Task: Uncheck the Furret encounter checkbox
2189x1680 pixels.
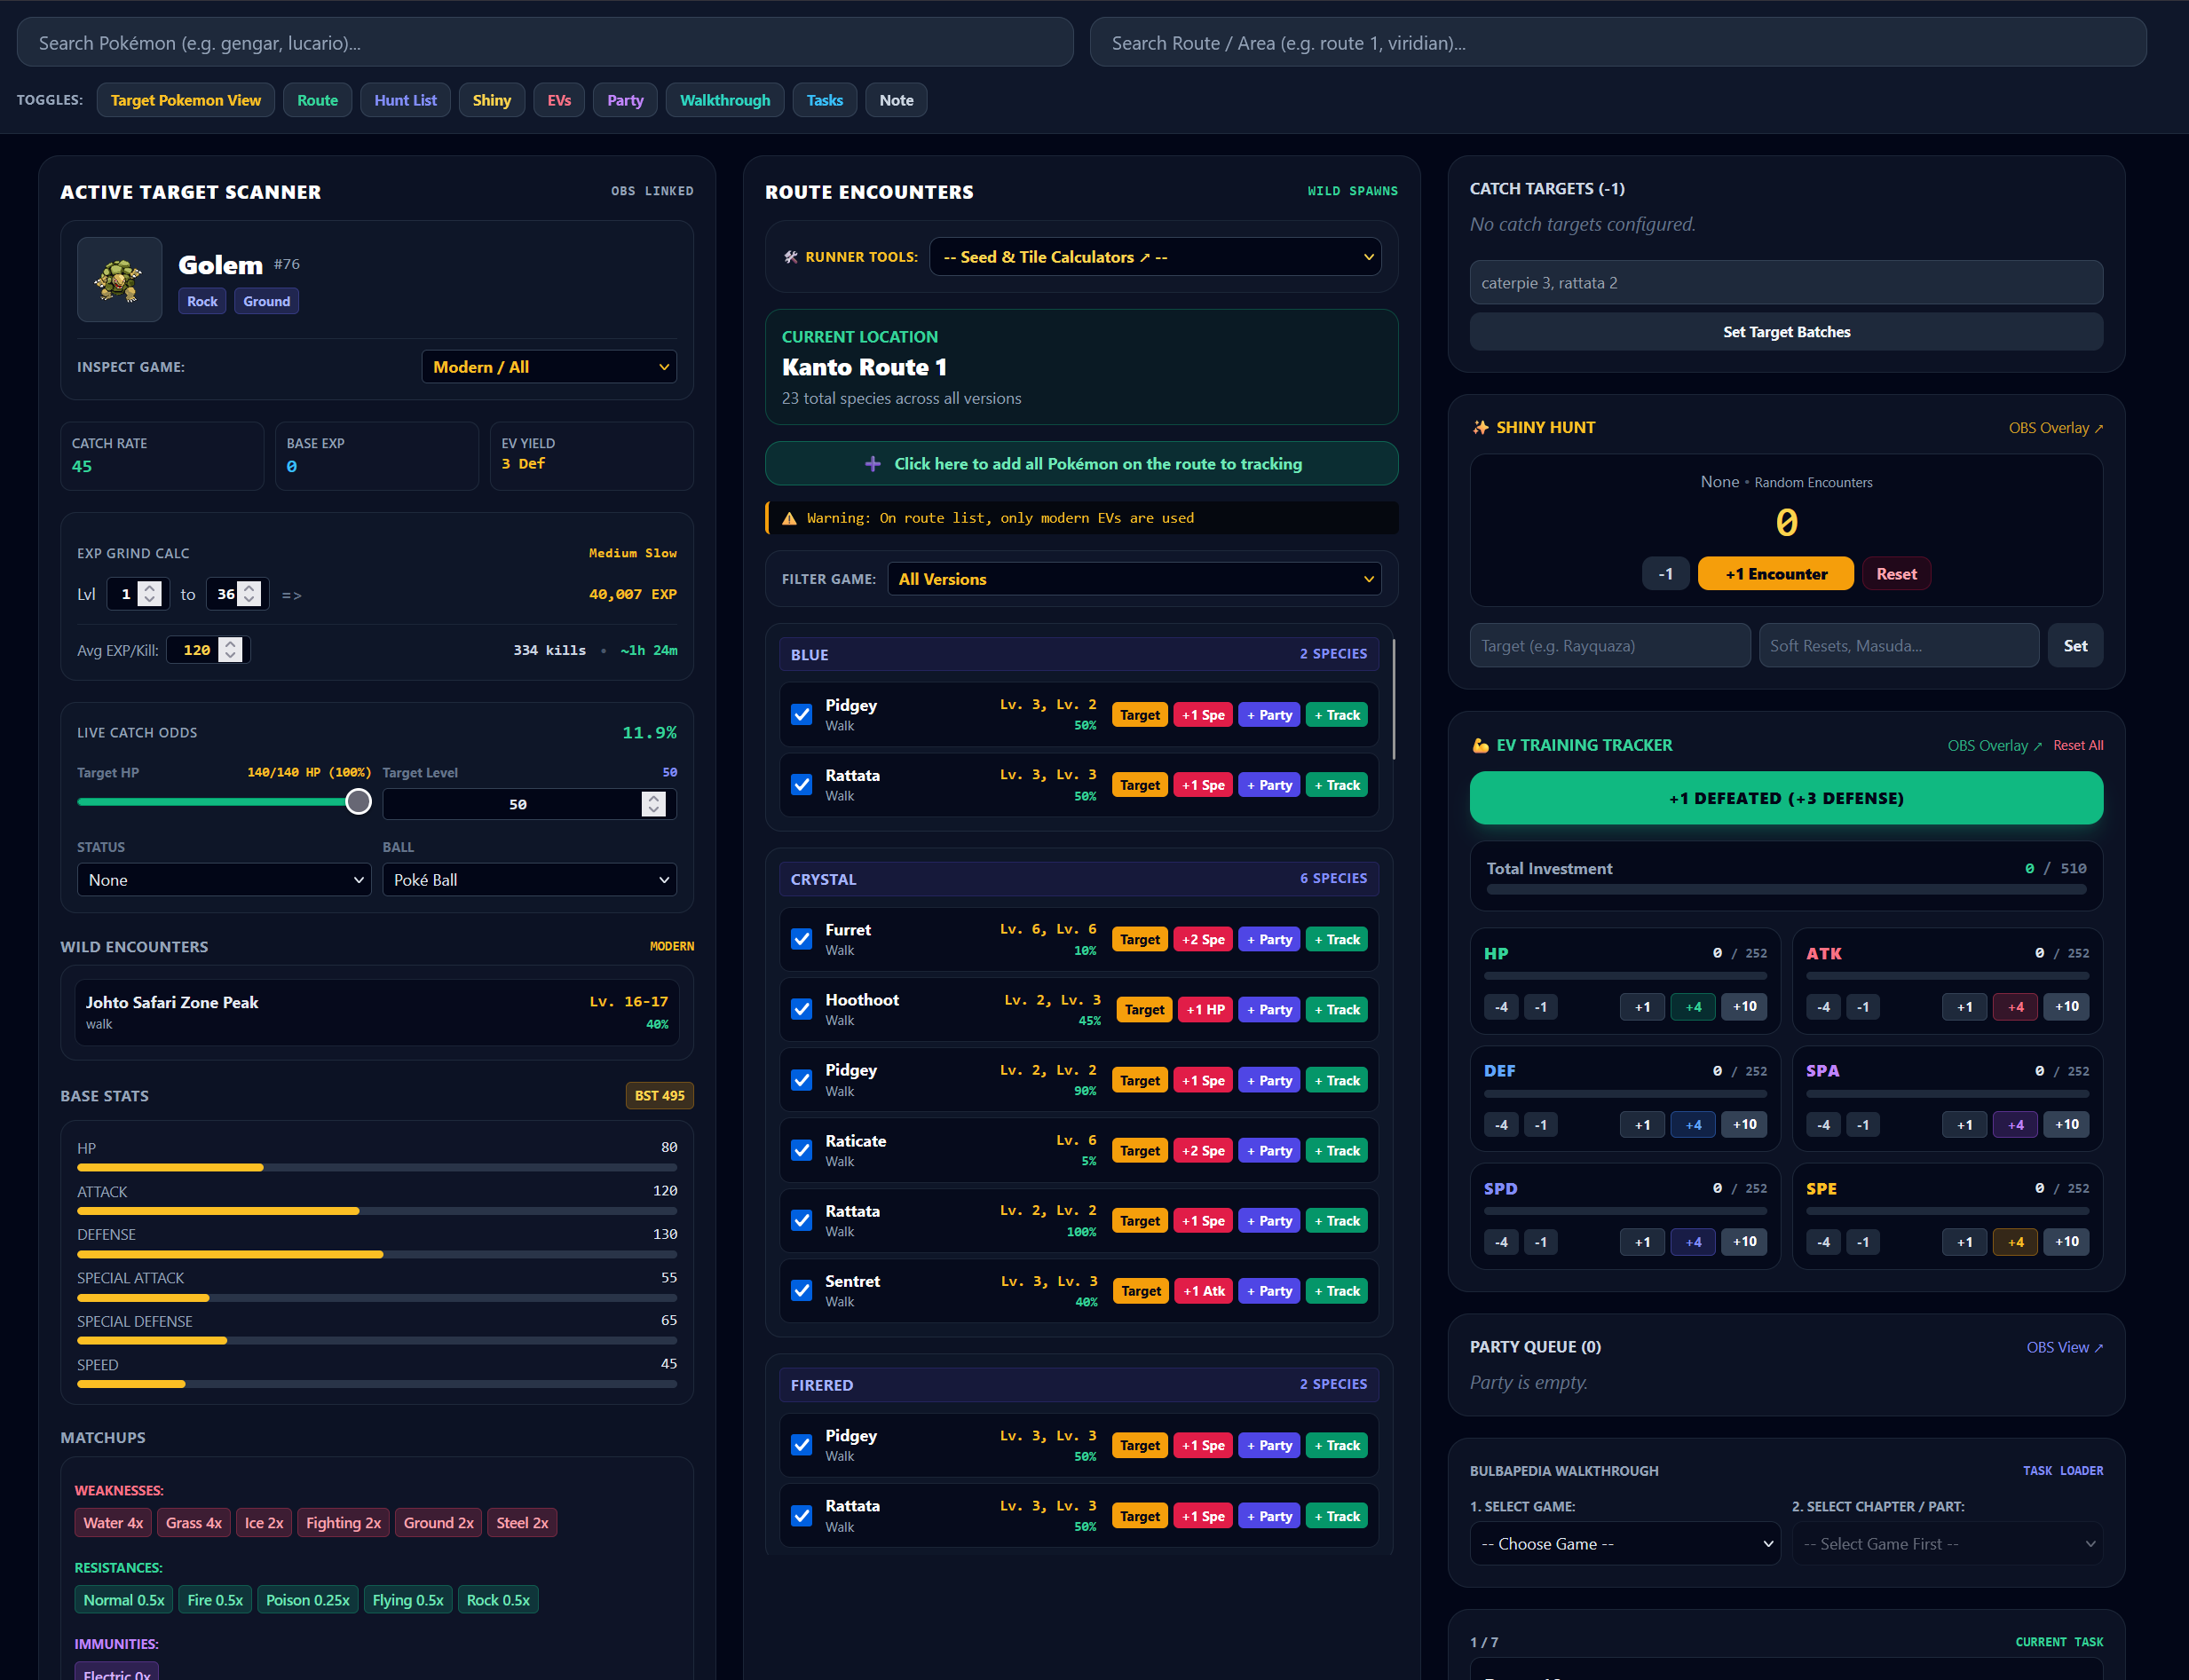Action: pos(801,939)
